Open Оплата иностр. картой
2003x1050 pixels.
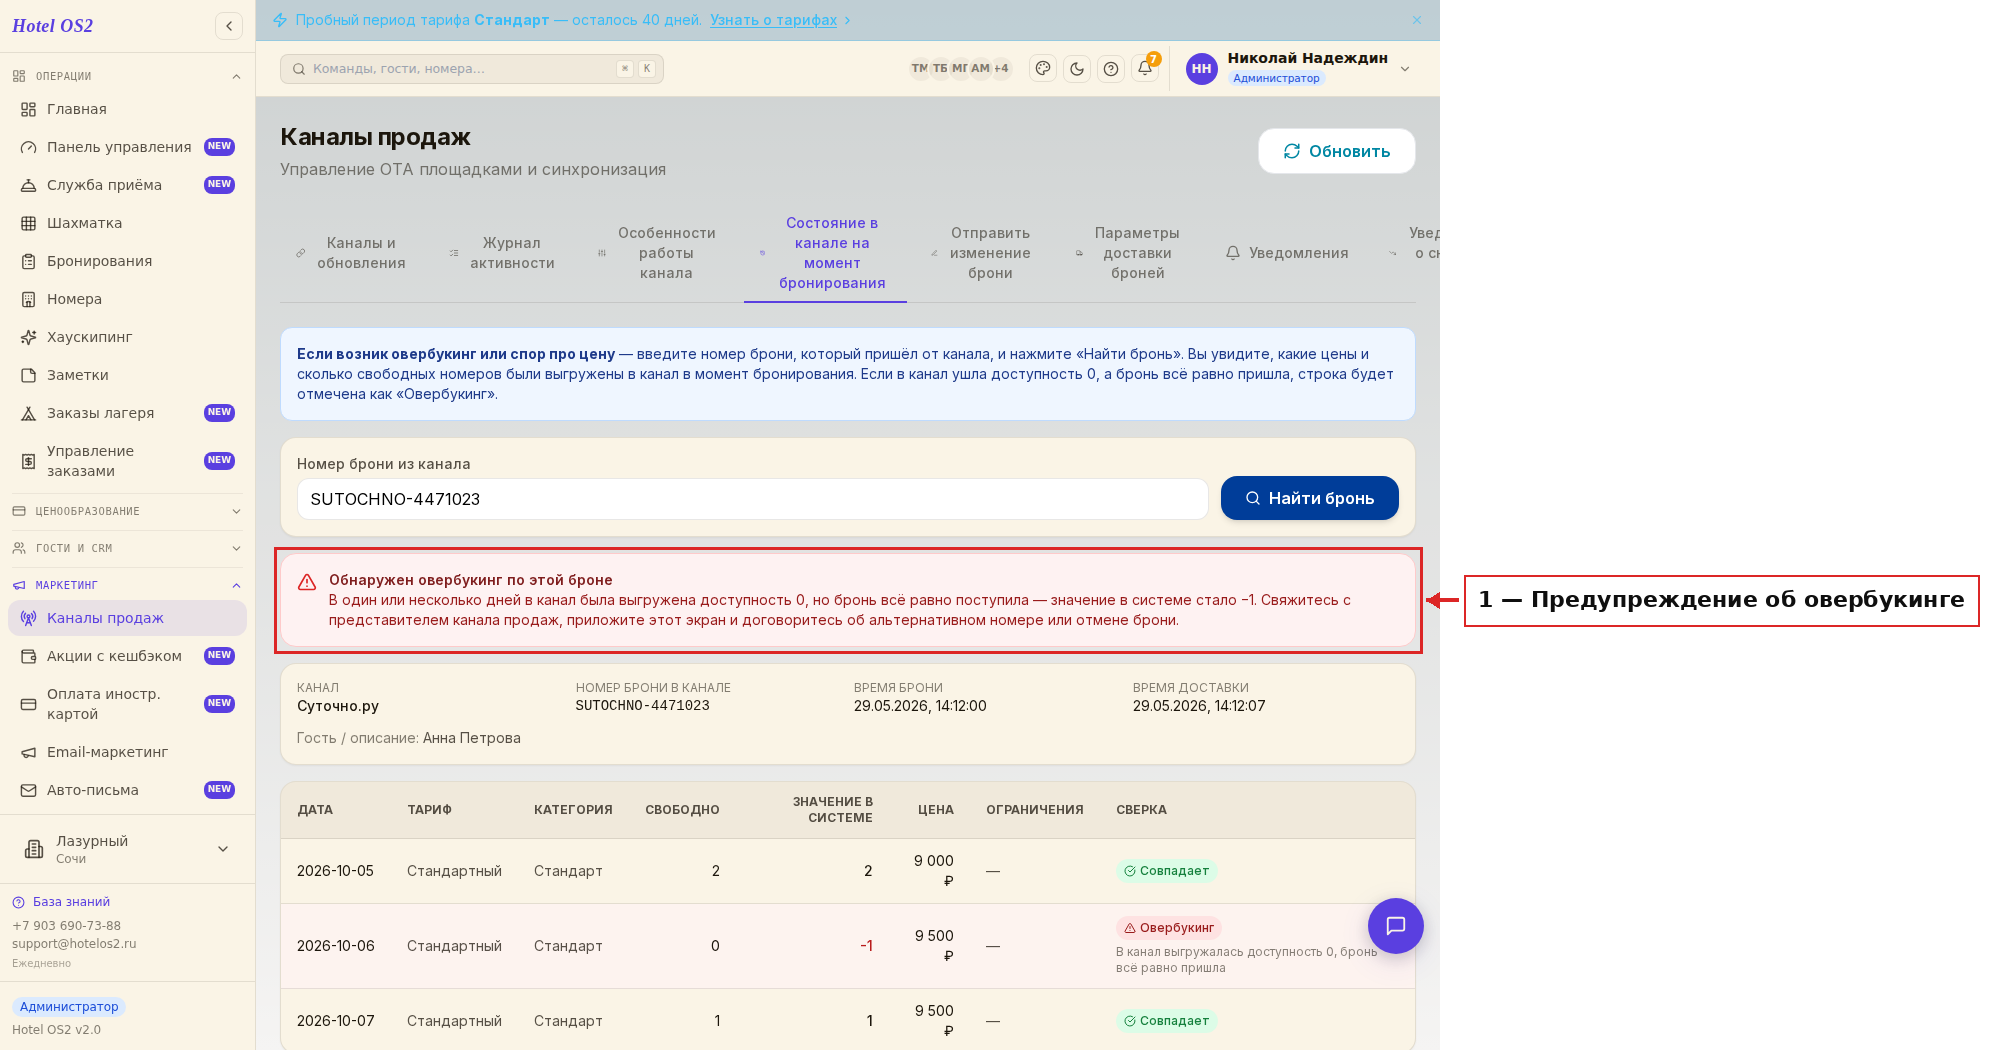coord(127,704)
